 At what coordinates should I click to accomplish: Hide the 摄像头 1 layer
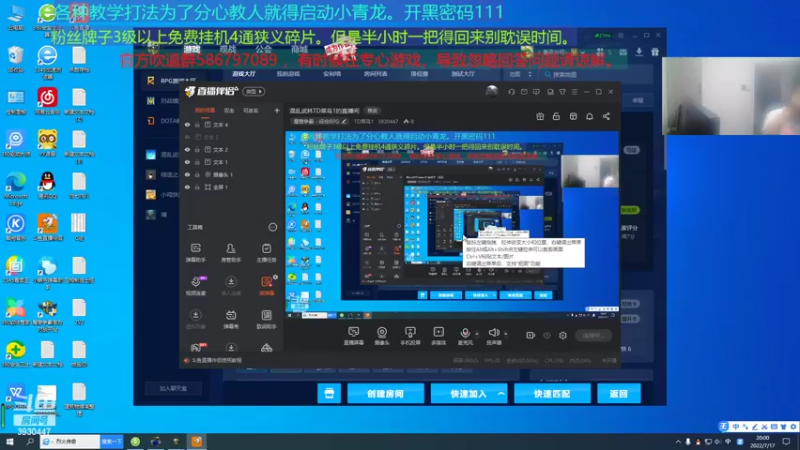click(187, 174)
